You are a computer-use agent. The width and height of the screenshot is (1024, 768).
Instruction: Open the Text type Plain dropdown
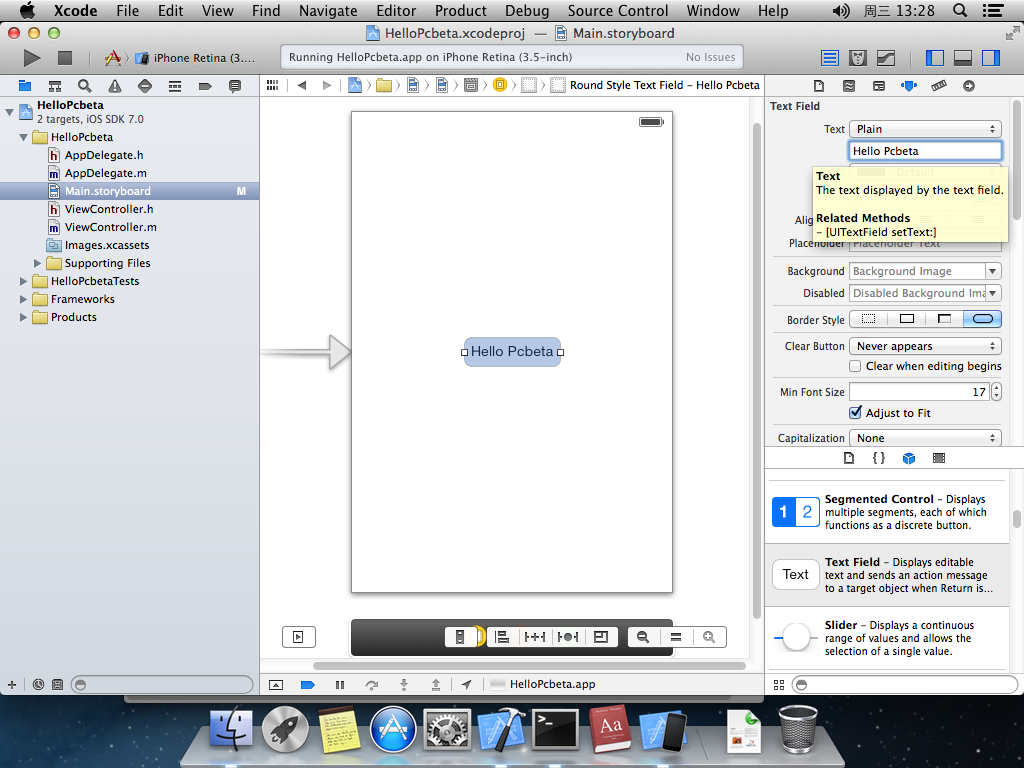(925, 129)
